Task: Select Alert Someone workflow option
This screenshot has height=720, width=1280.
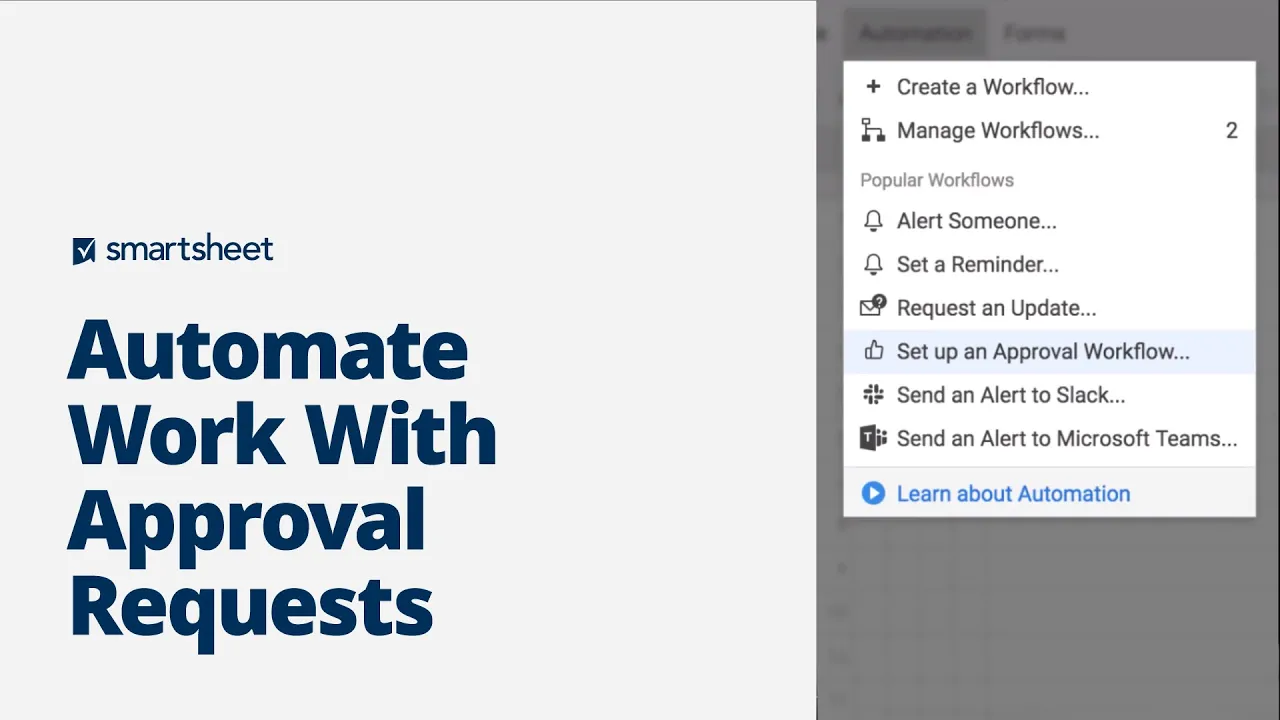Action: coord(1049,221)
